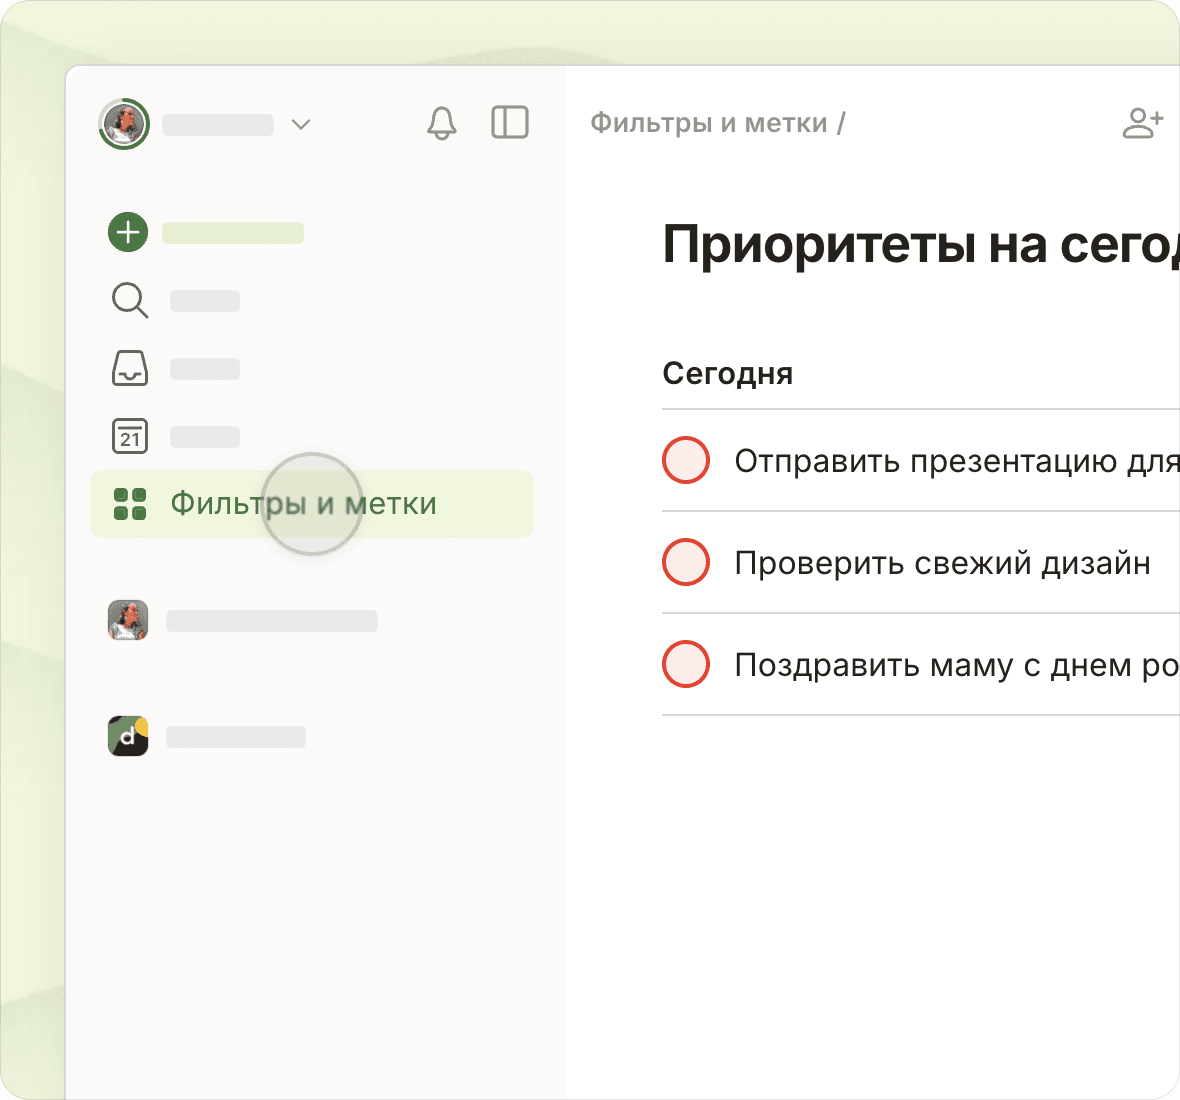
Task: Toggle the sidebar panel icon
Action: tap(510, 123)
